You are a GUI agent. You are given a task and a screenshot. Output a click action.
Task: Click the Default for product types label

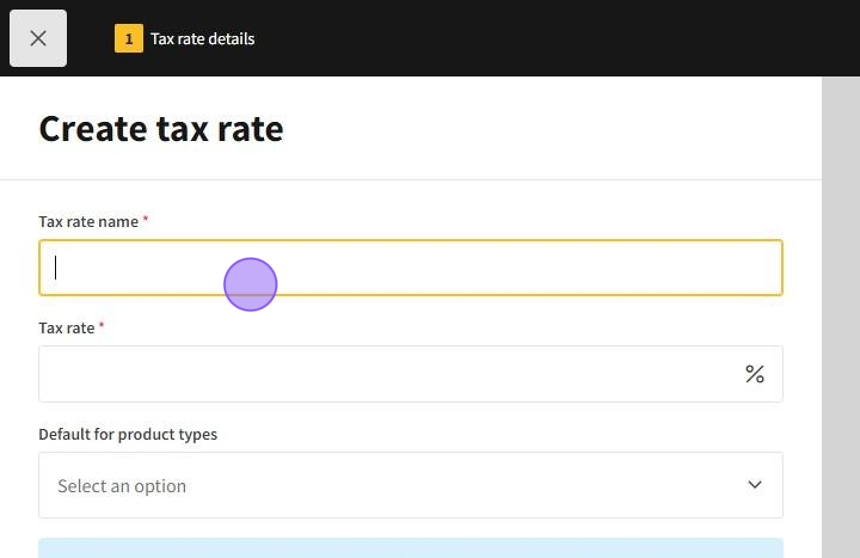click(128, 434)
